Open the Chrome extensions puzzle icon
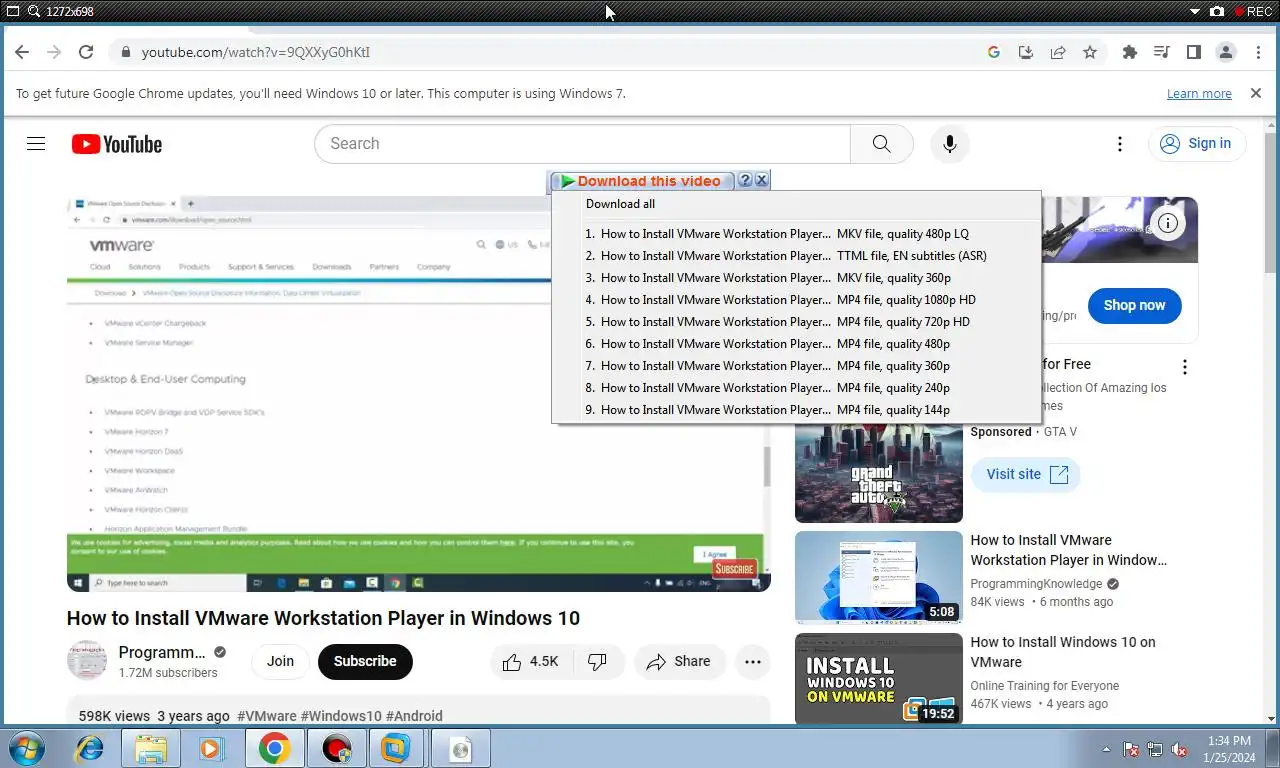The height and width of the screenshot is (768, 1280). coord(1130,52)
